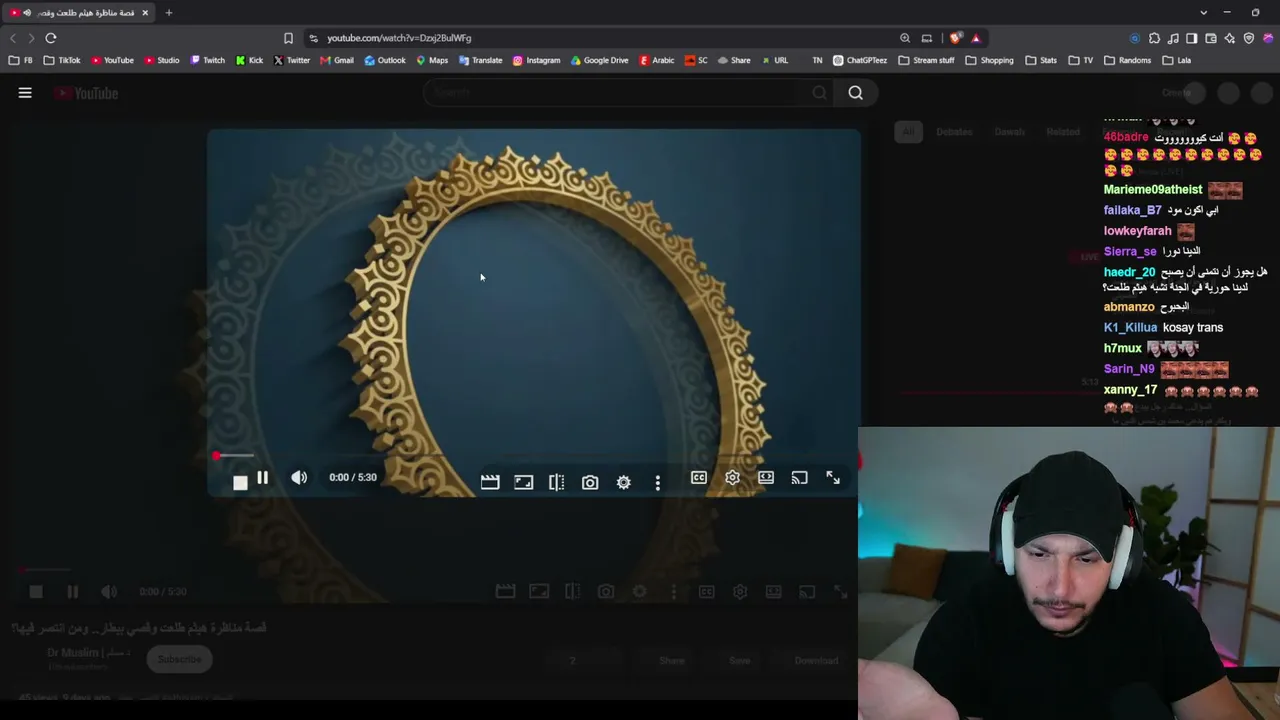Expand the Shopping bookmarks folder
1280x720 pixels.
[x=989, y=60]
